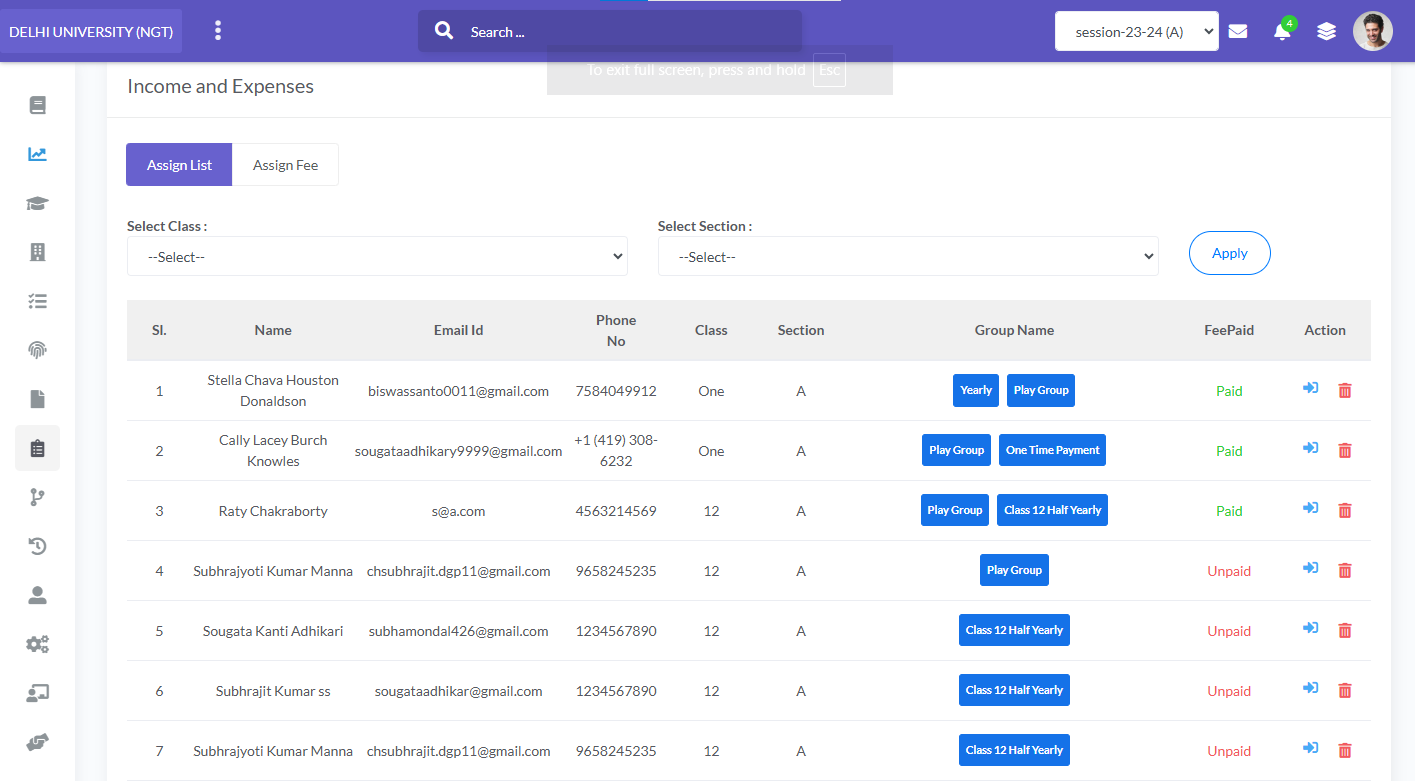This screenshot has height=781, width=1415.
Task: Click the One Time Payment badge
Action: click(x=1052, y=450)
